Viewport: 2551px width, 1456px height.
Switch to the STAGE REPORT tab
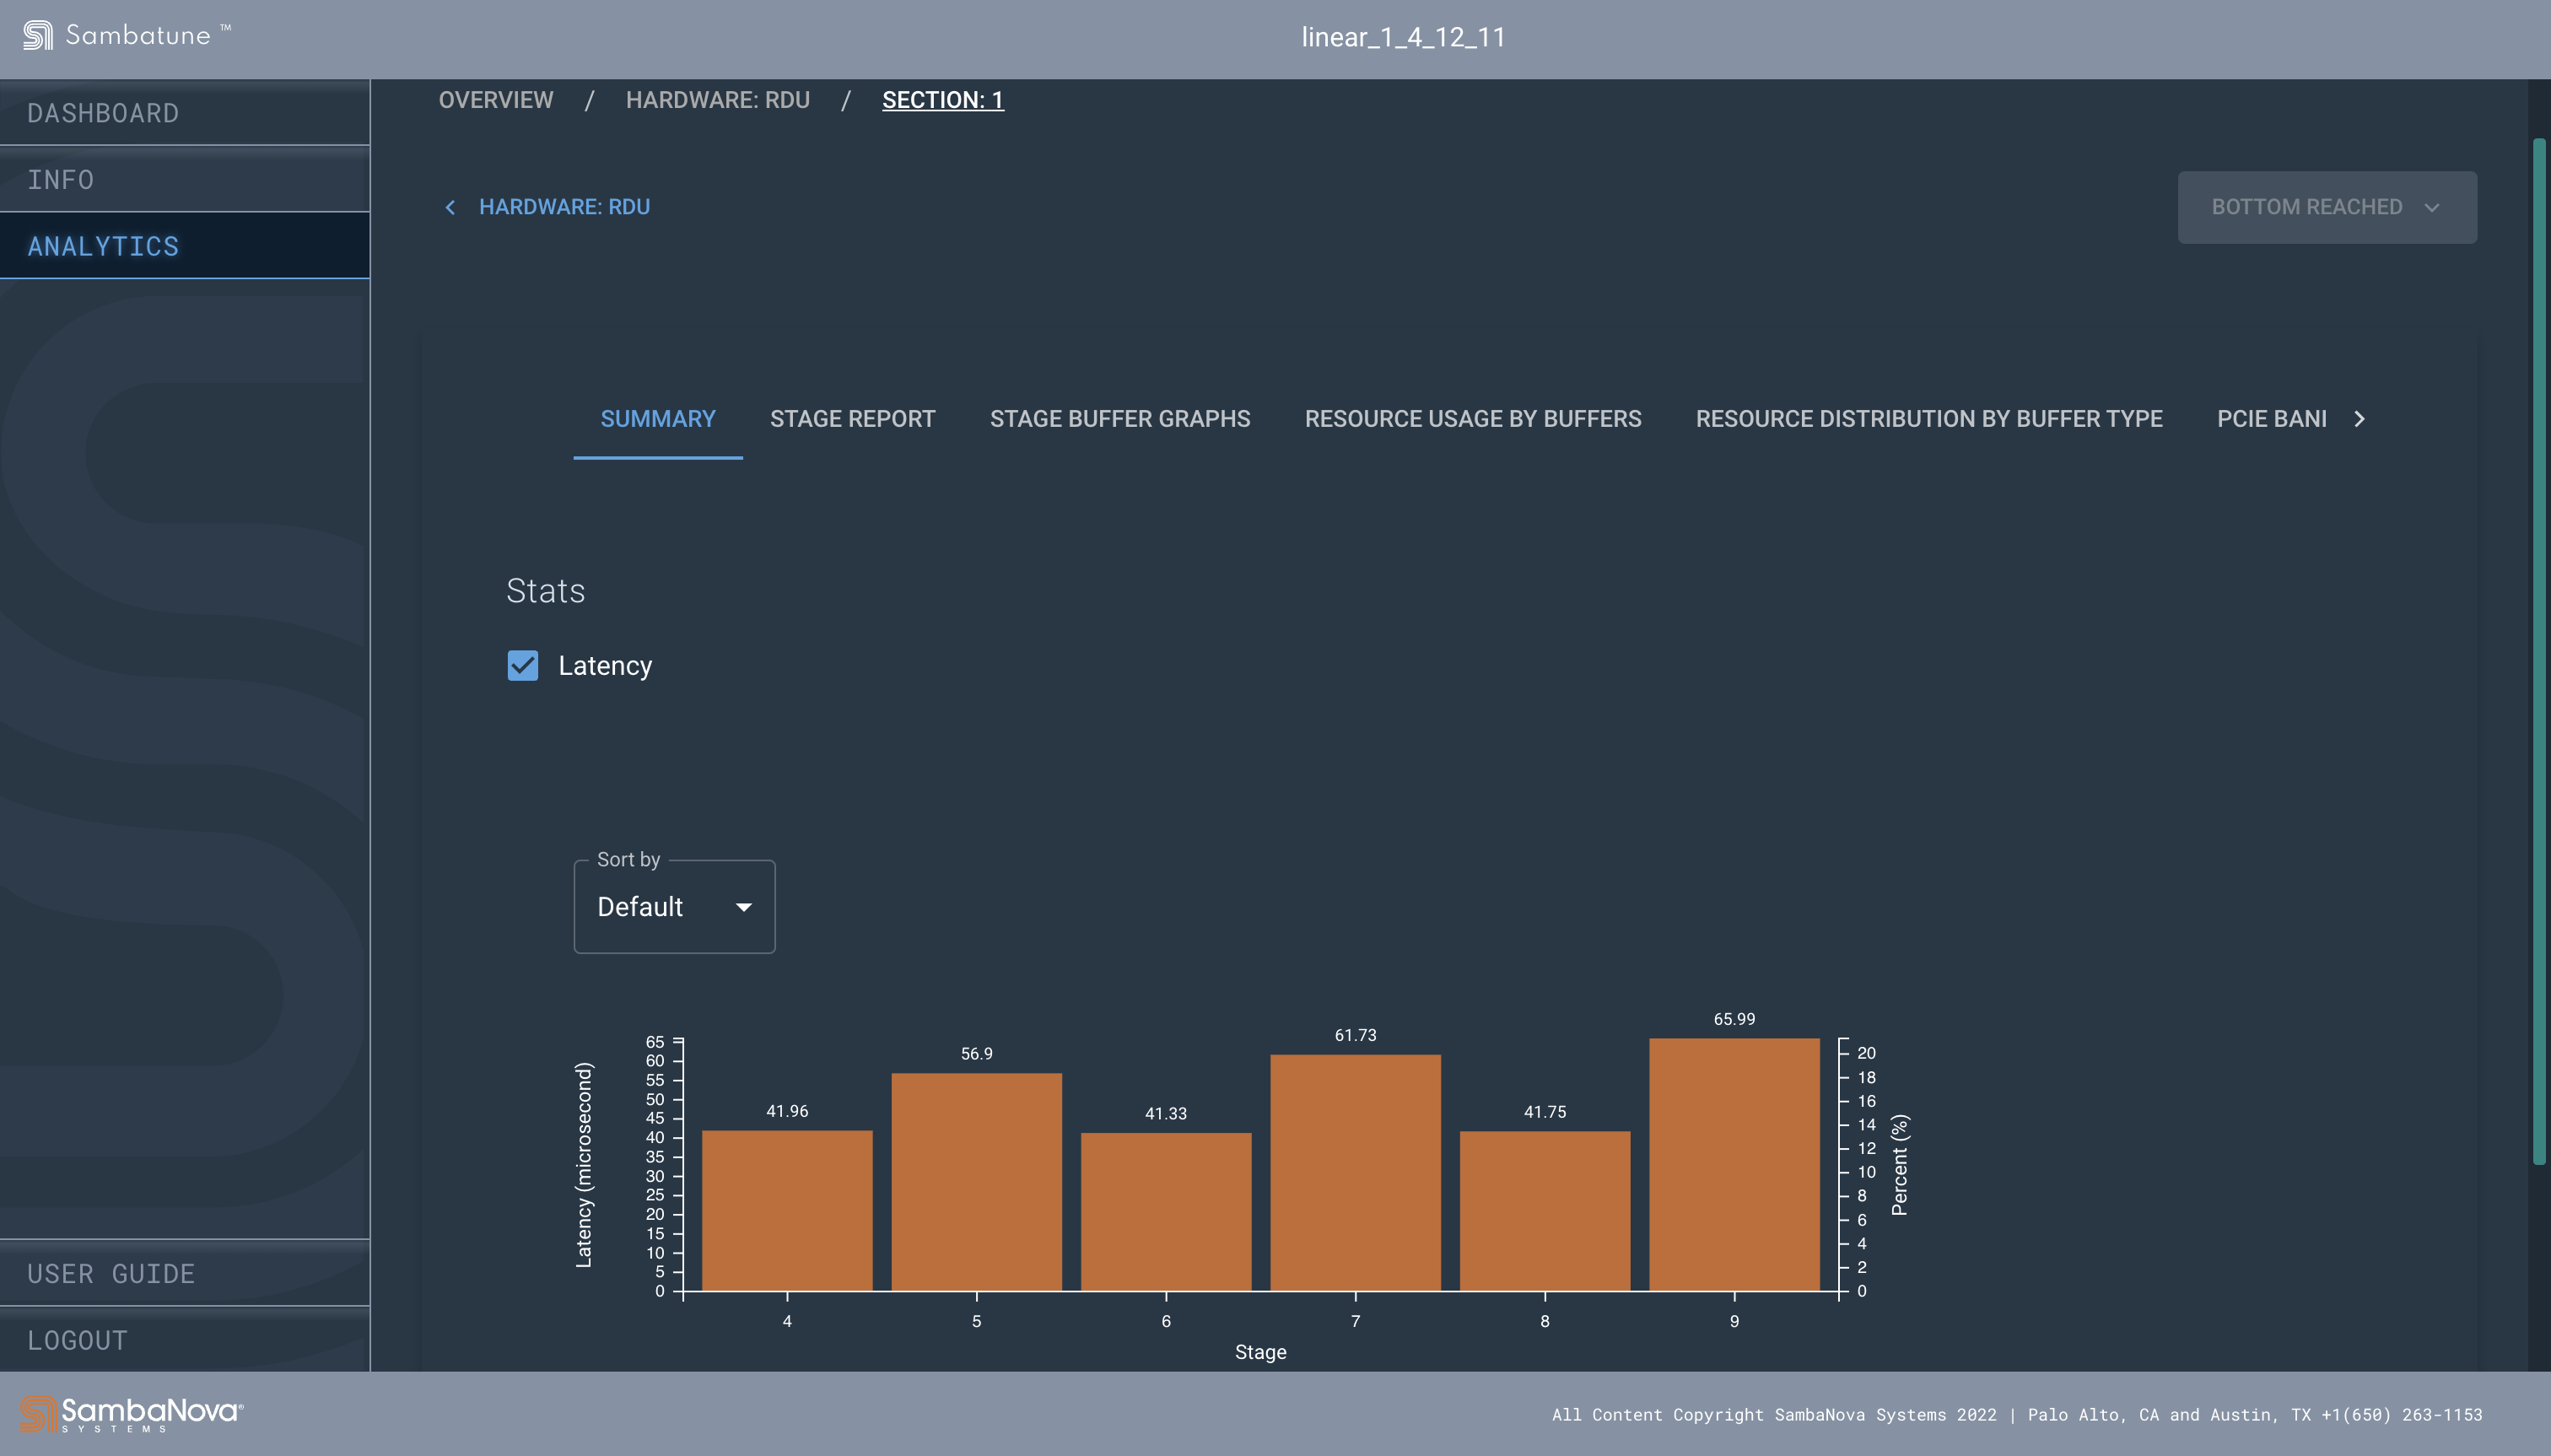click(851, 419)
